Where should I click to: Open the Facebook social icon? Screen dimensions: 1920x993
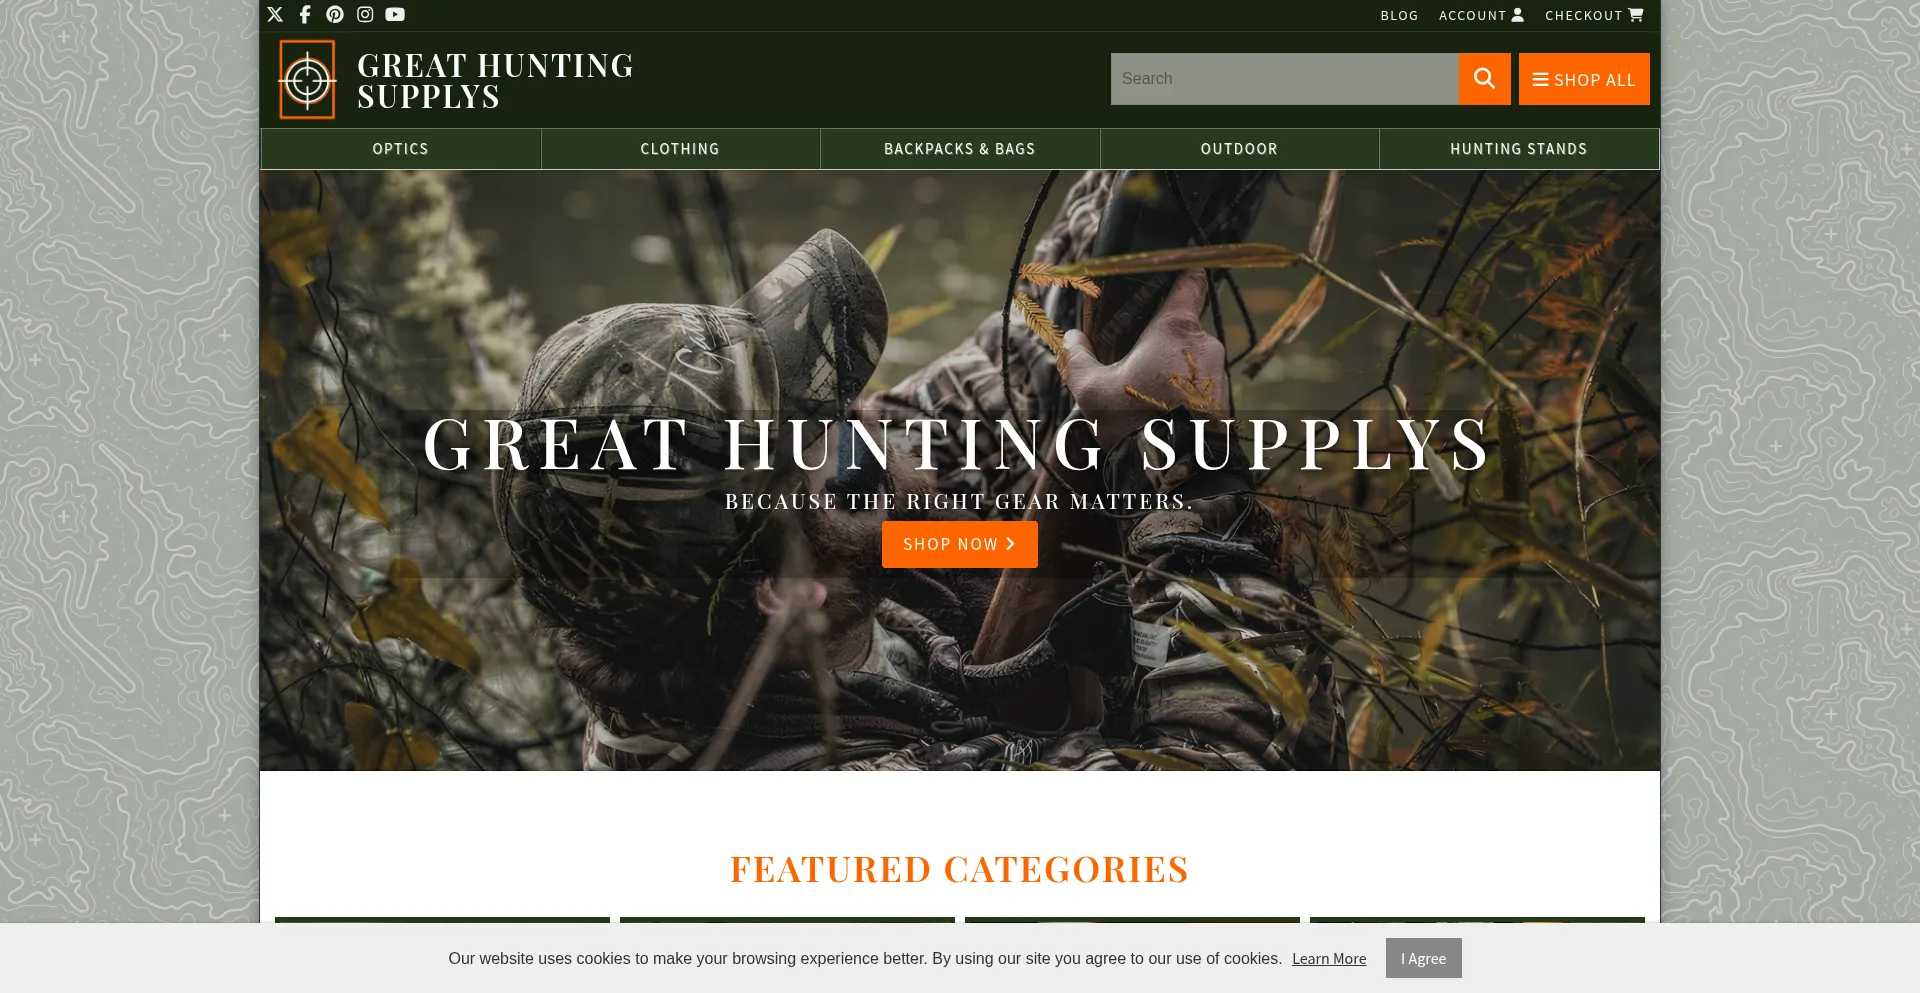305,14
